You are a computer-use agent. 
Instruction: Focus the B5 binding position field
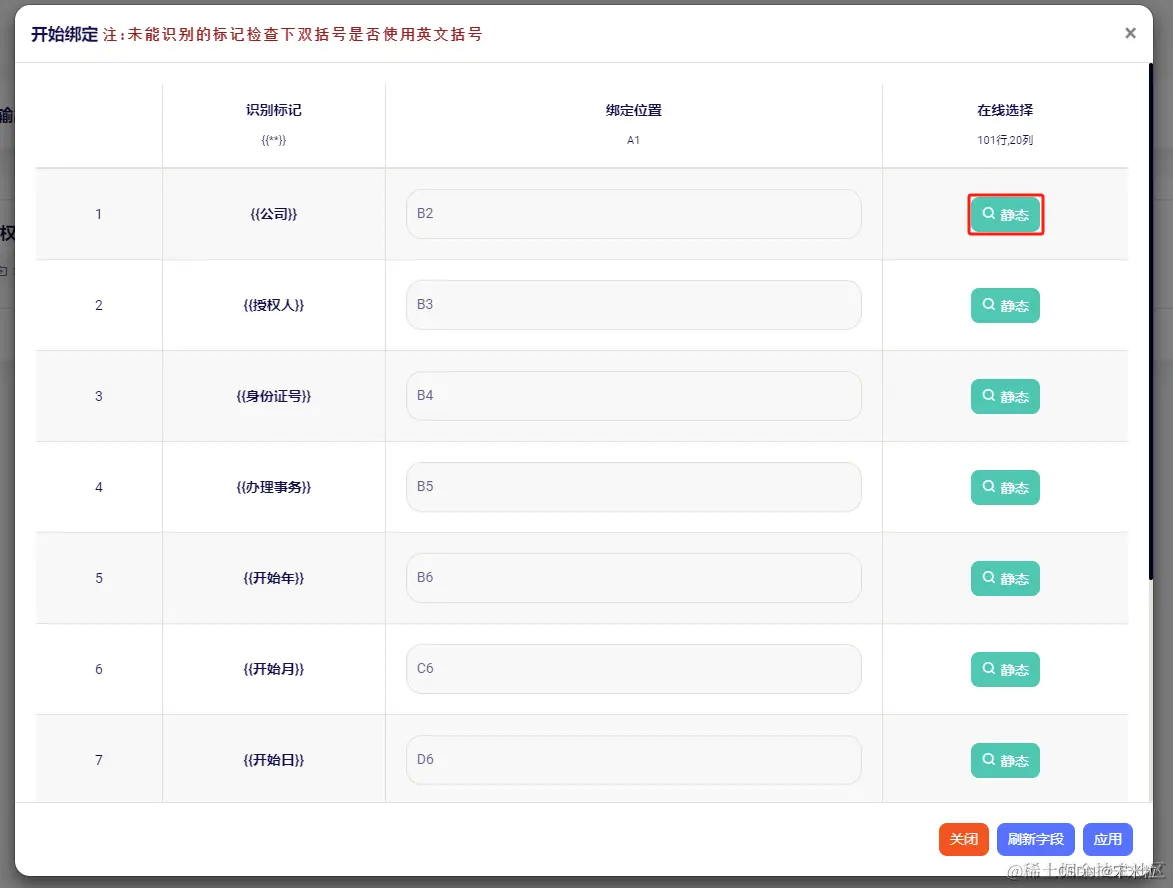[634, 487]
